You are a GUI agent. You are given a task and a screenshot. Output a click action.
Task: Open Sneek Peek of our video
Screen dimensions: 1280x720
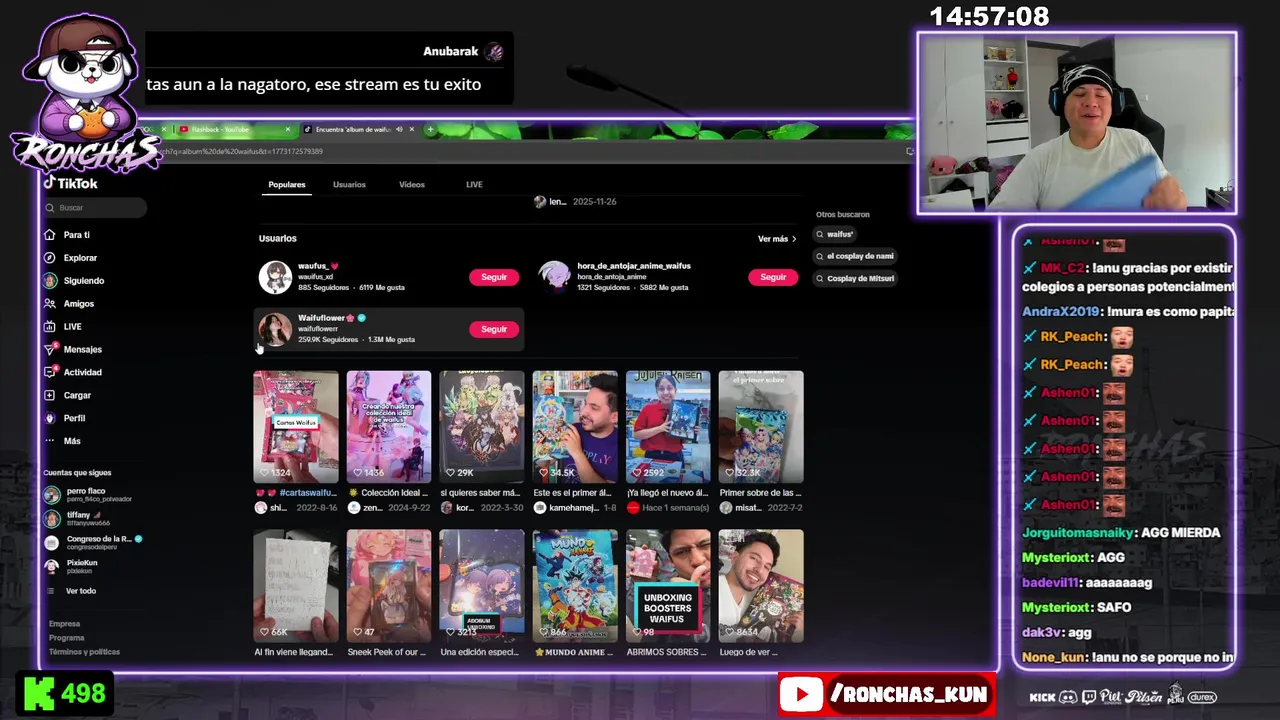tap(389, 586)
